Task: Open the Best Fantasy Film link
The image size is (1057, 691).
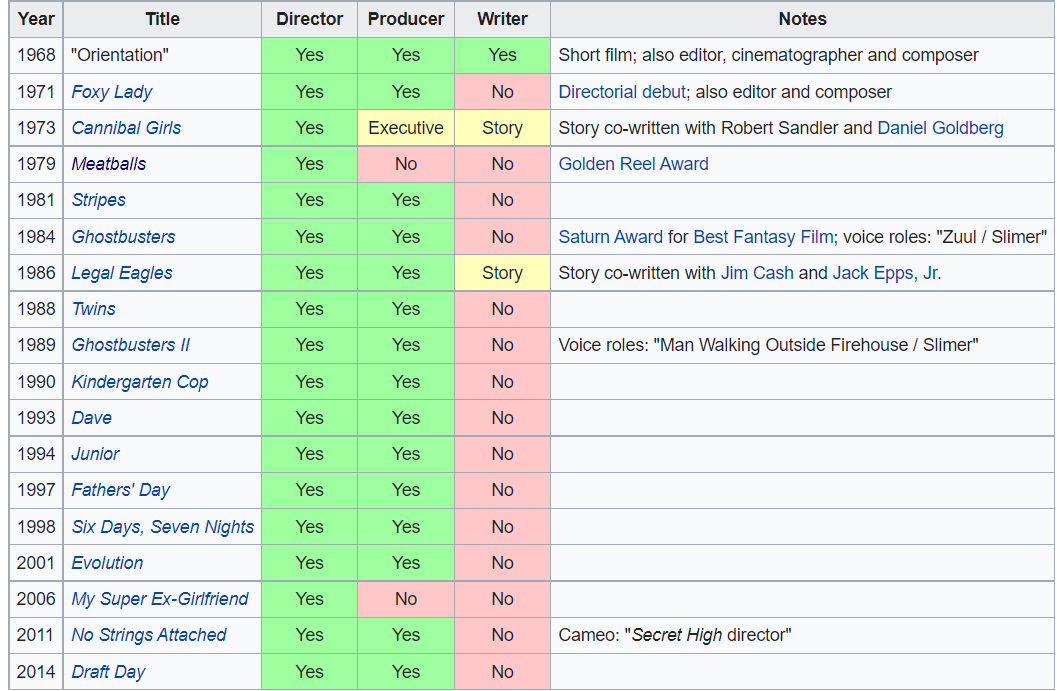Action: click(763, 237)
